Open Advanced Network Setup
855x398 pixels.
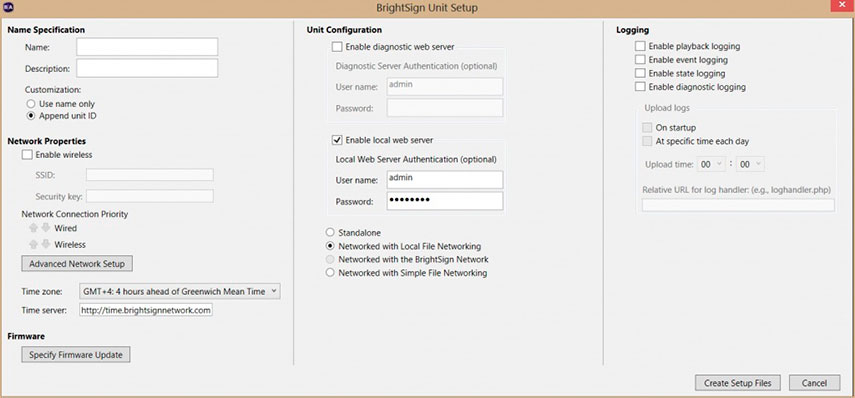[x=77, y=264]
